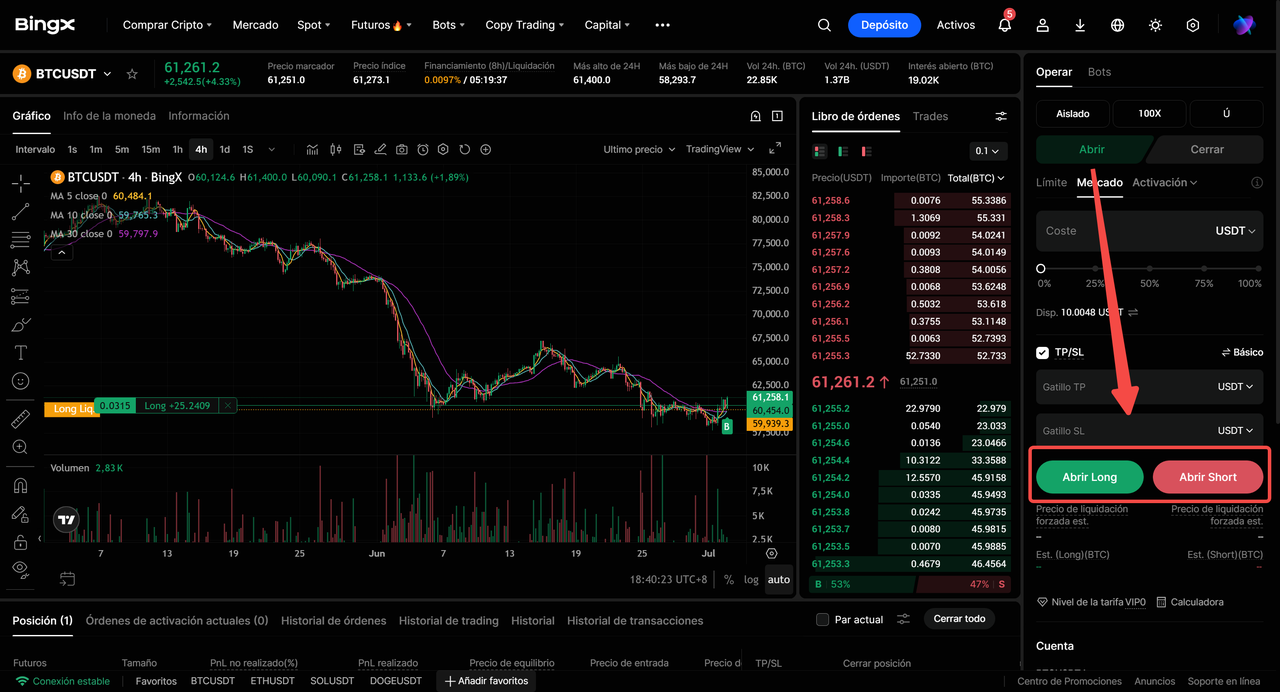Toggle log scale on chart
Screen dimensions: 1280x692
click(751, 579)
